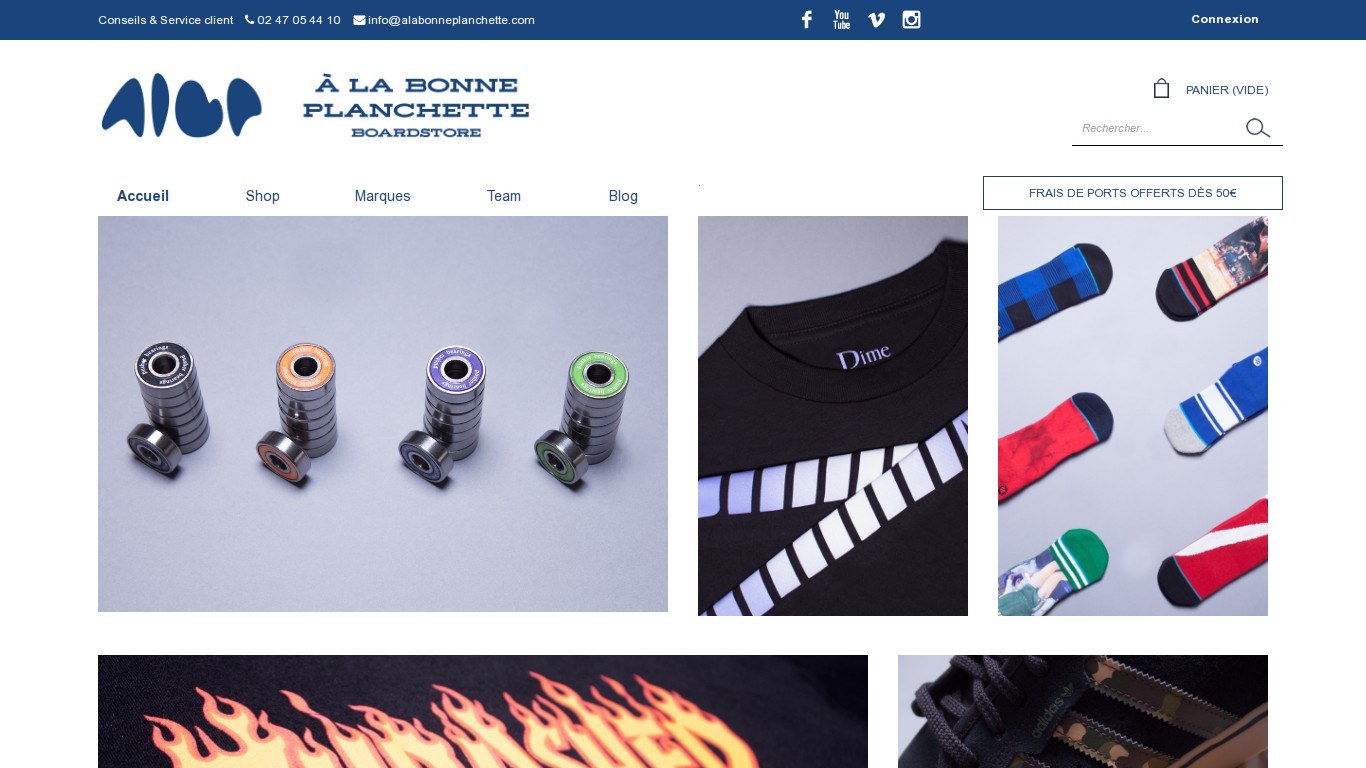Open the Blog menu item

tap(623, 196)
